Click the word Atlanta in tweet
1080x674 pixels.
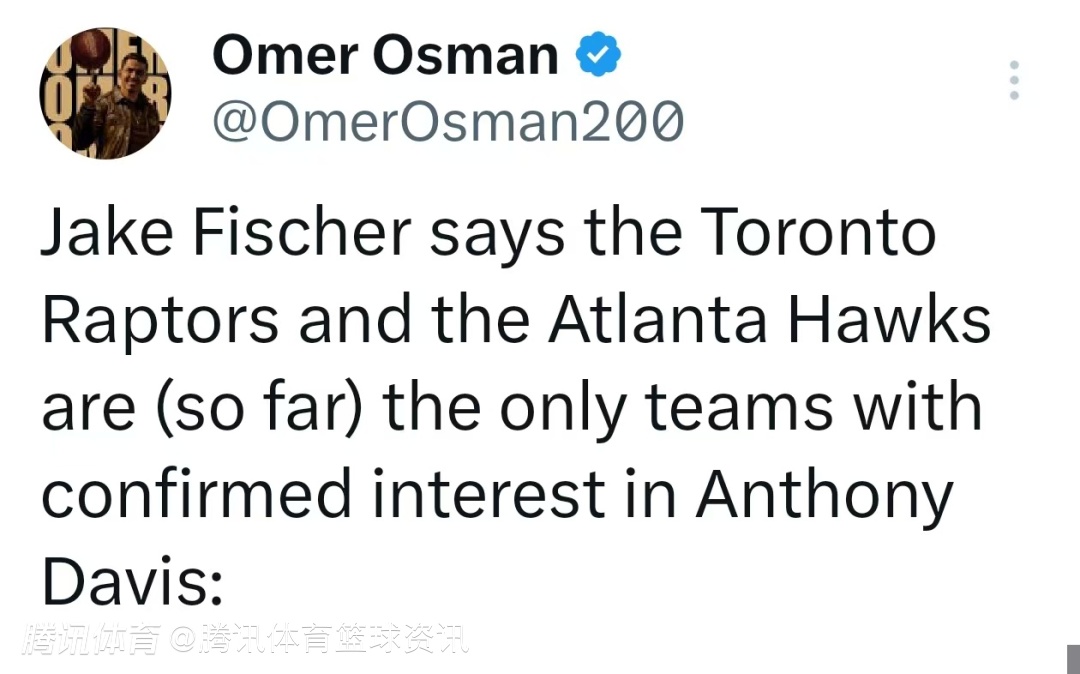pyautogui.click(x=658, y=320)
